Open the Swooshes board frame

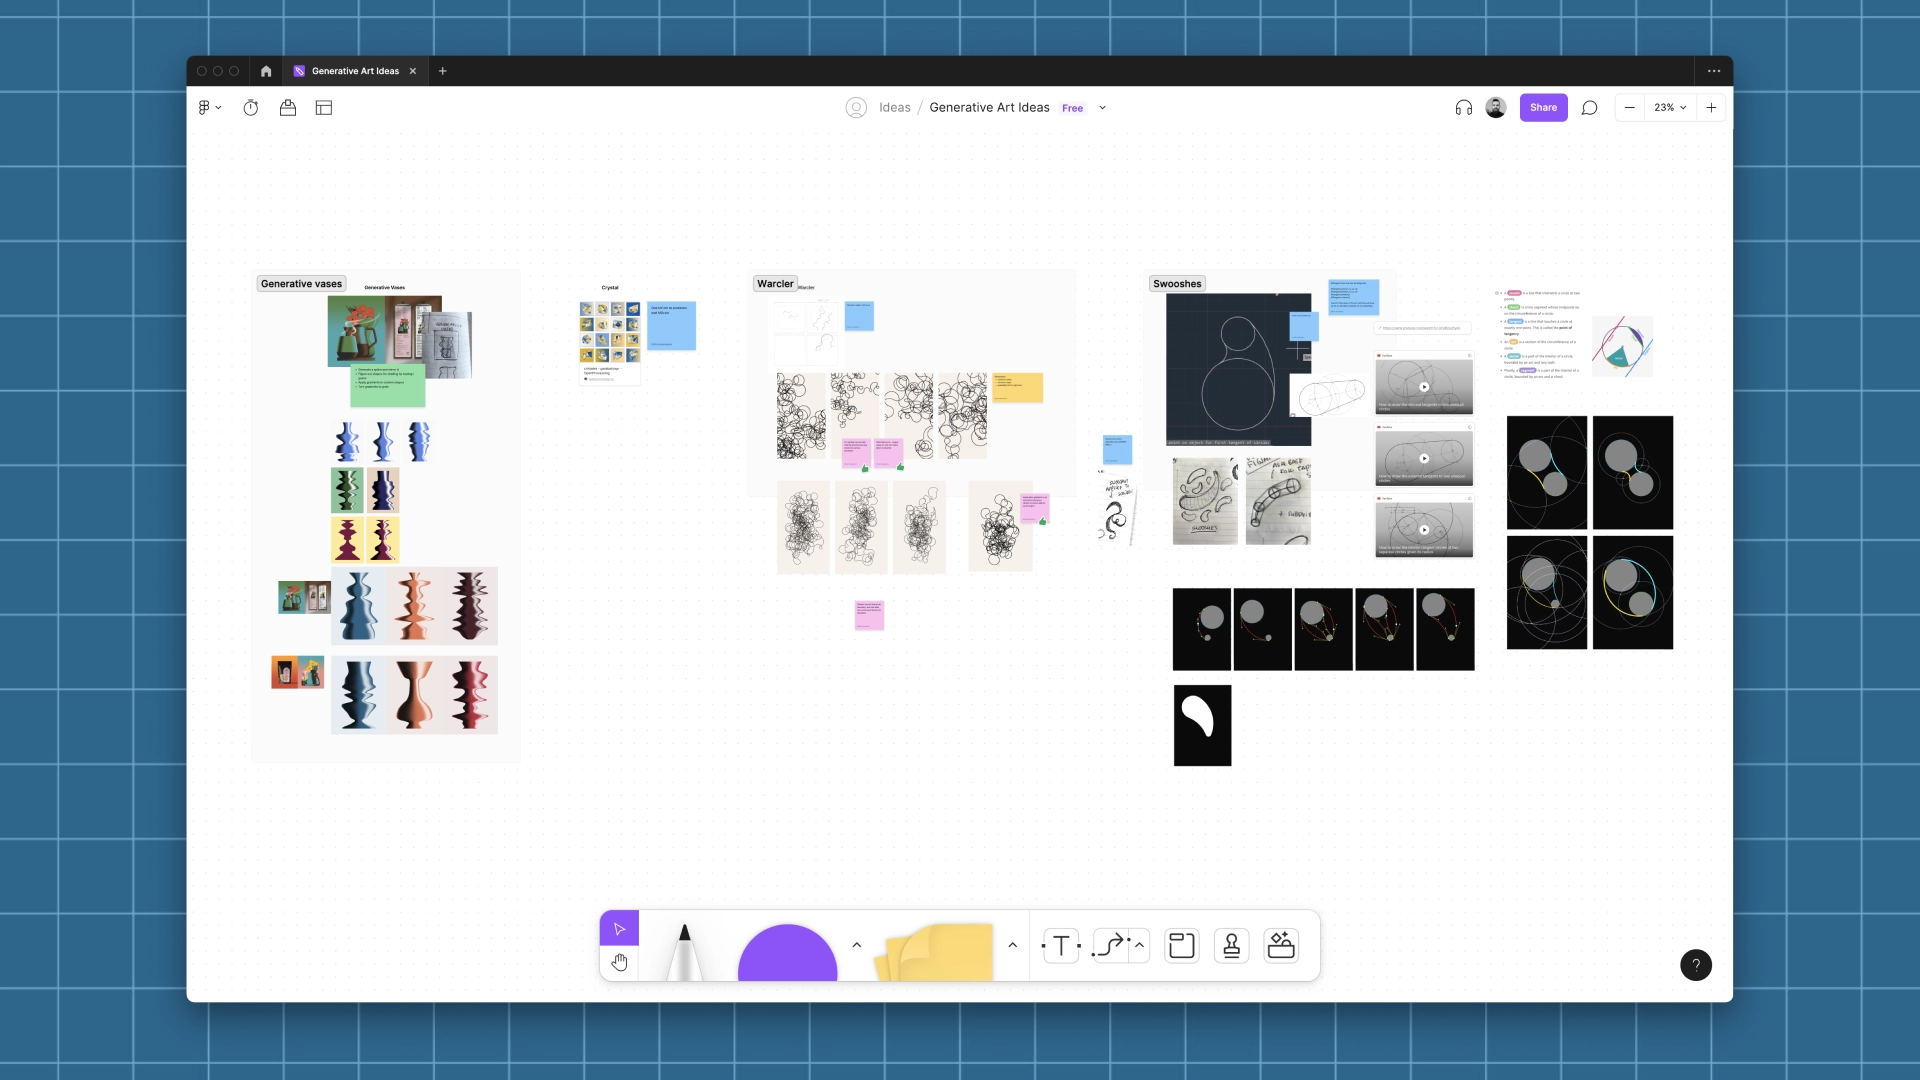click(x=1176, y=284)
